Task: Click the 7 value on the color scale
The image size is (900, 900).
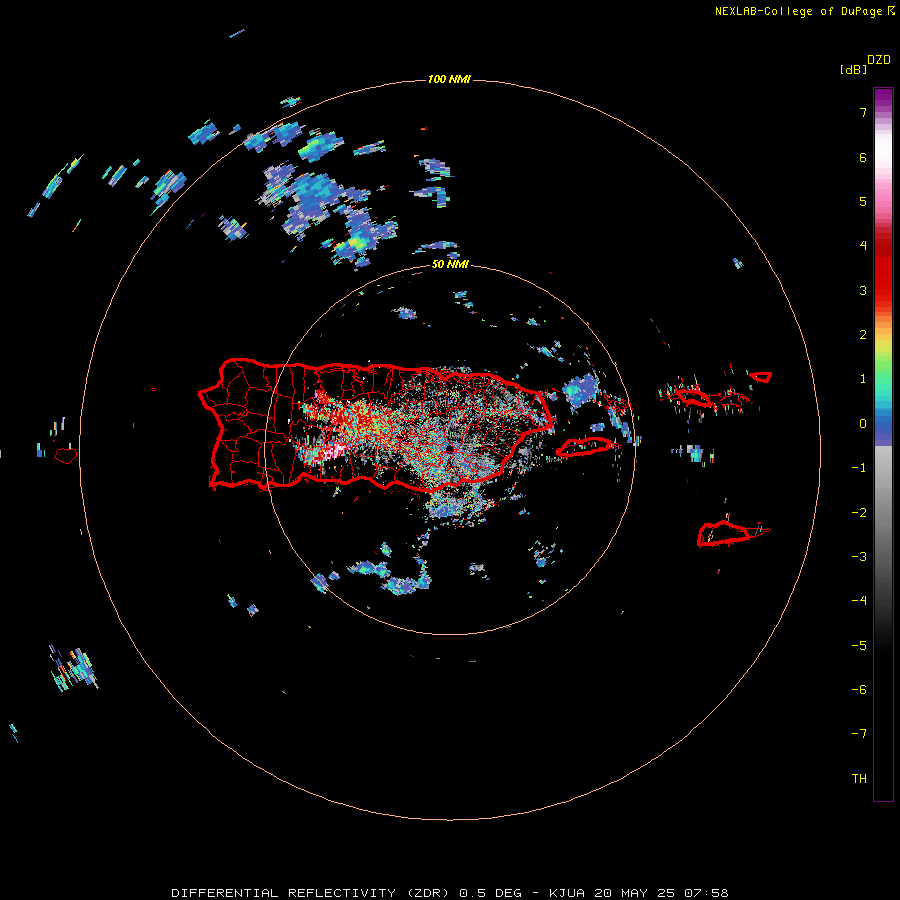Action: coord(863,112)
